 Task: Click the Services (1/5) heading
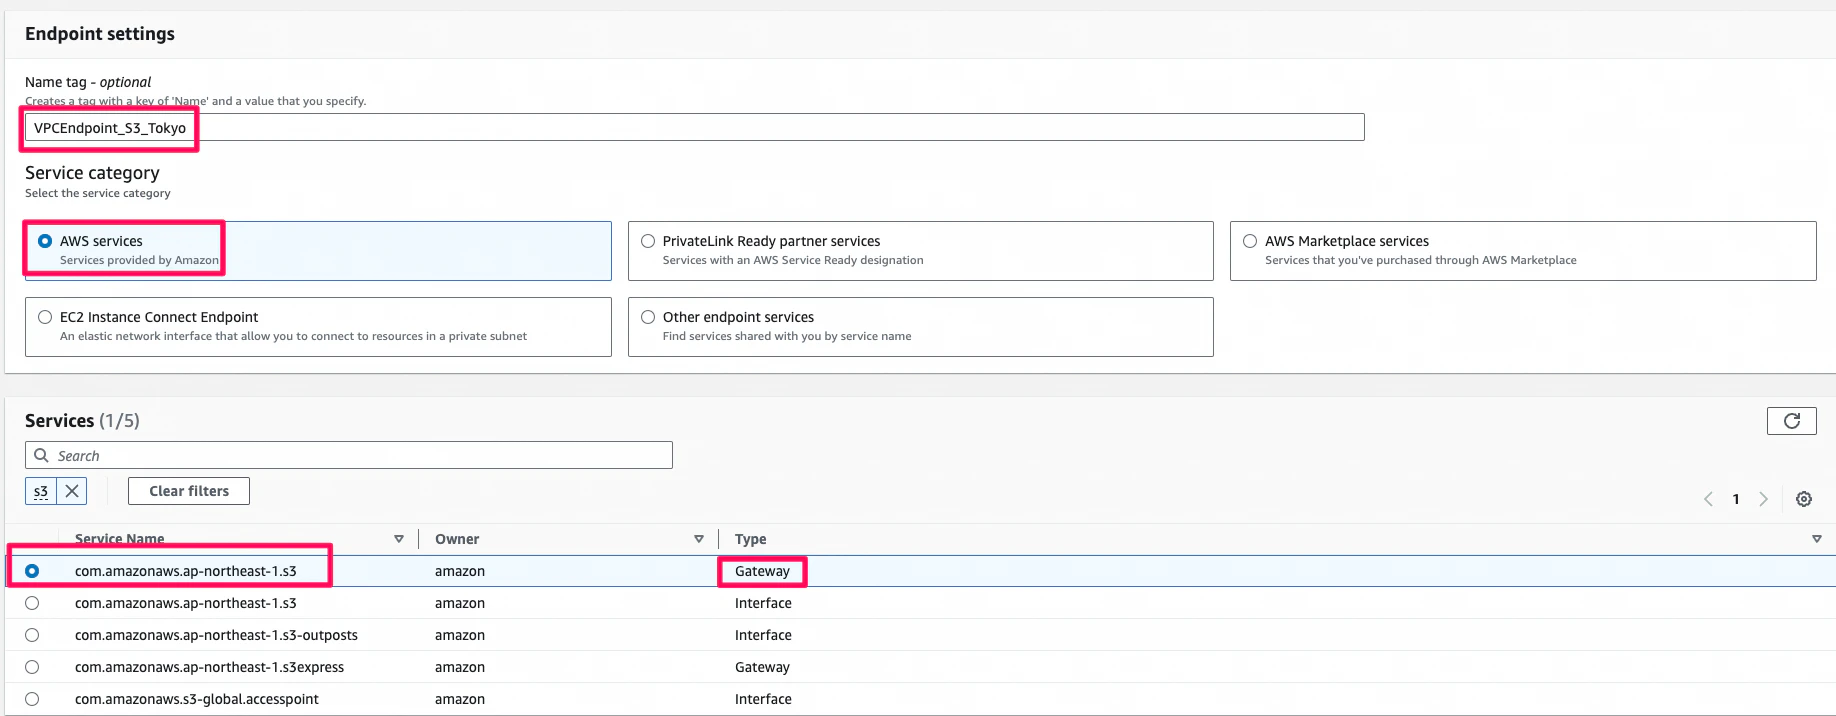[x=82, y=421]
